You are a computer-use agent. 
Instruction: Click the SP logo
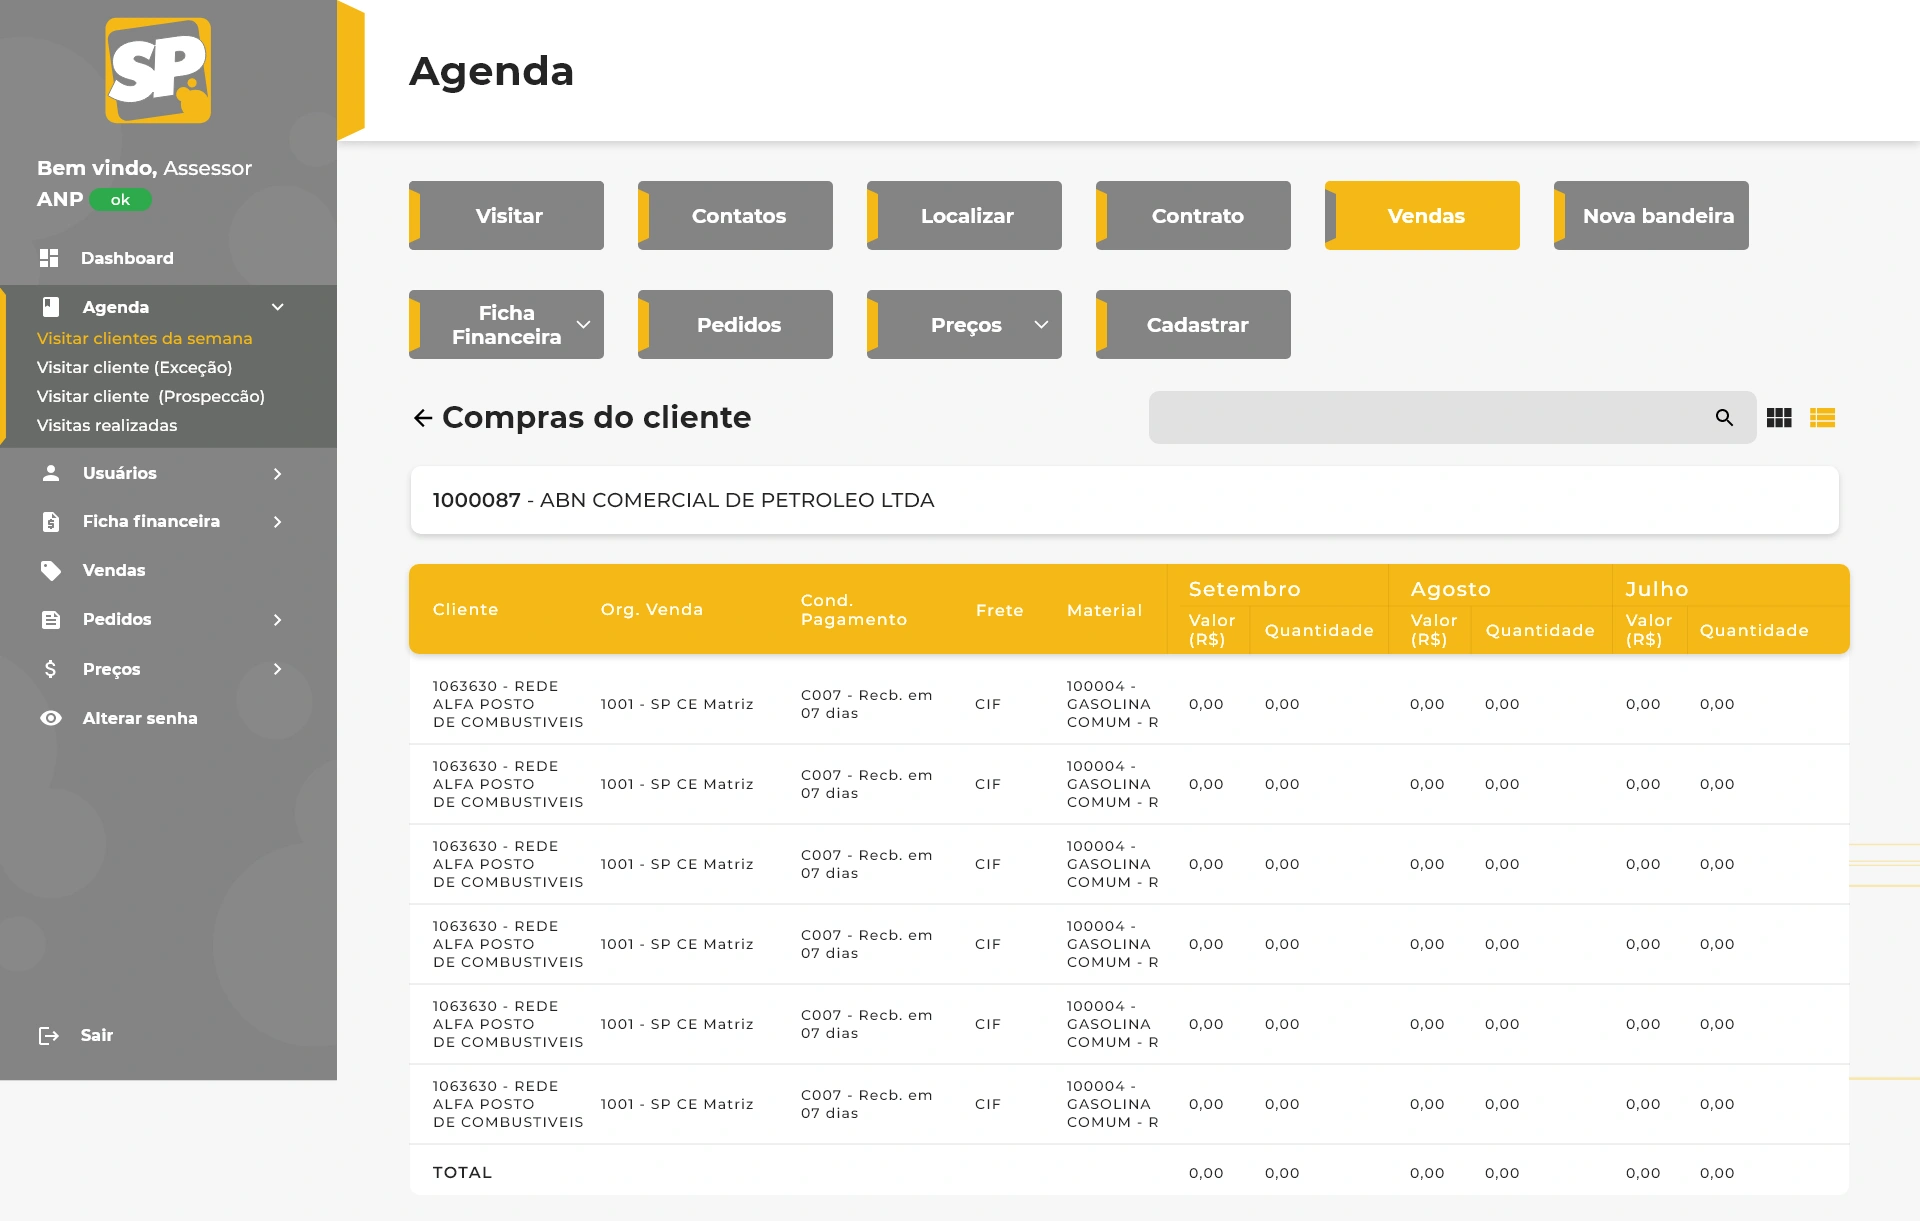(x=158, y=70)
